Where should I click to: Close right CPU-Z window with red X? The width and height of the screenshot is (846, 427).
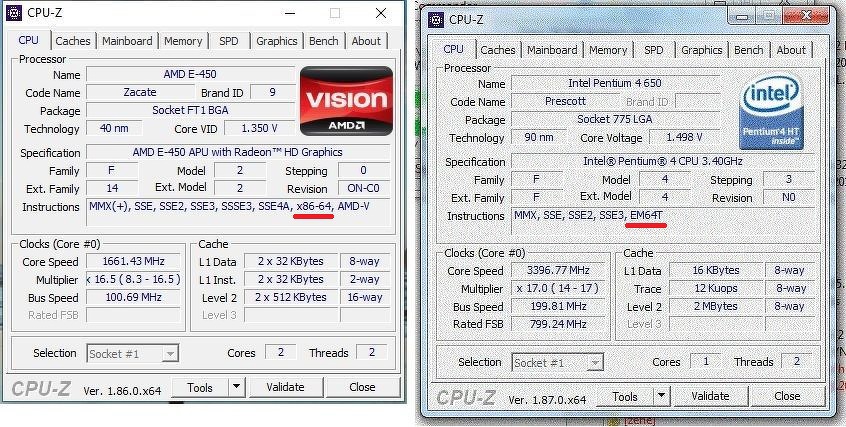point(806,16)
